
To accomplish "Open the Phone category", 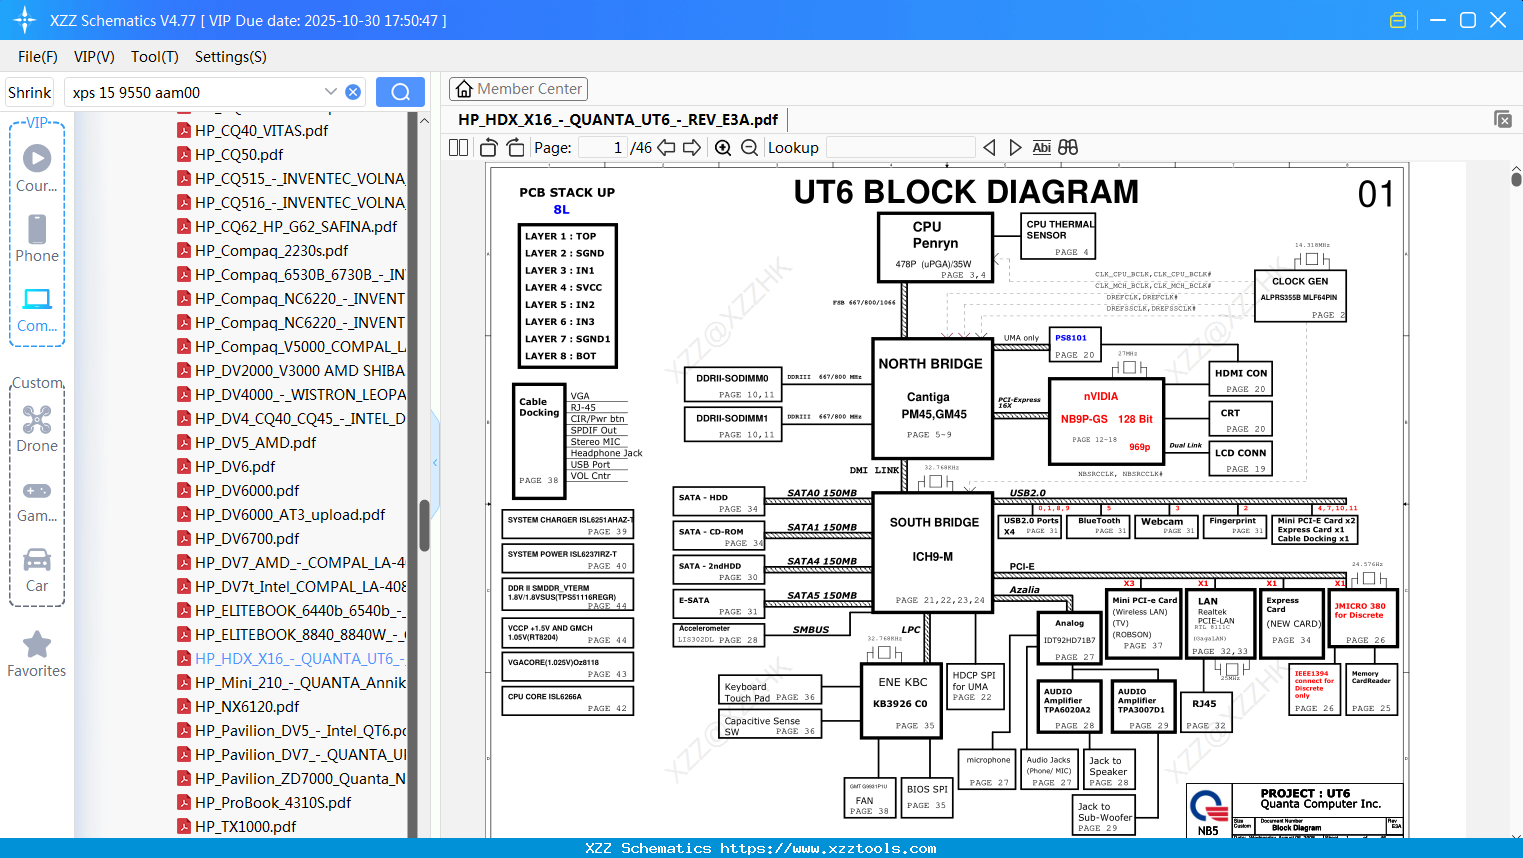I will [37, 238].
